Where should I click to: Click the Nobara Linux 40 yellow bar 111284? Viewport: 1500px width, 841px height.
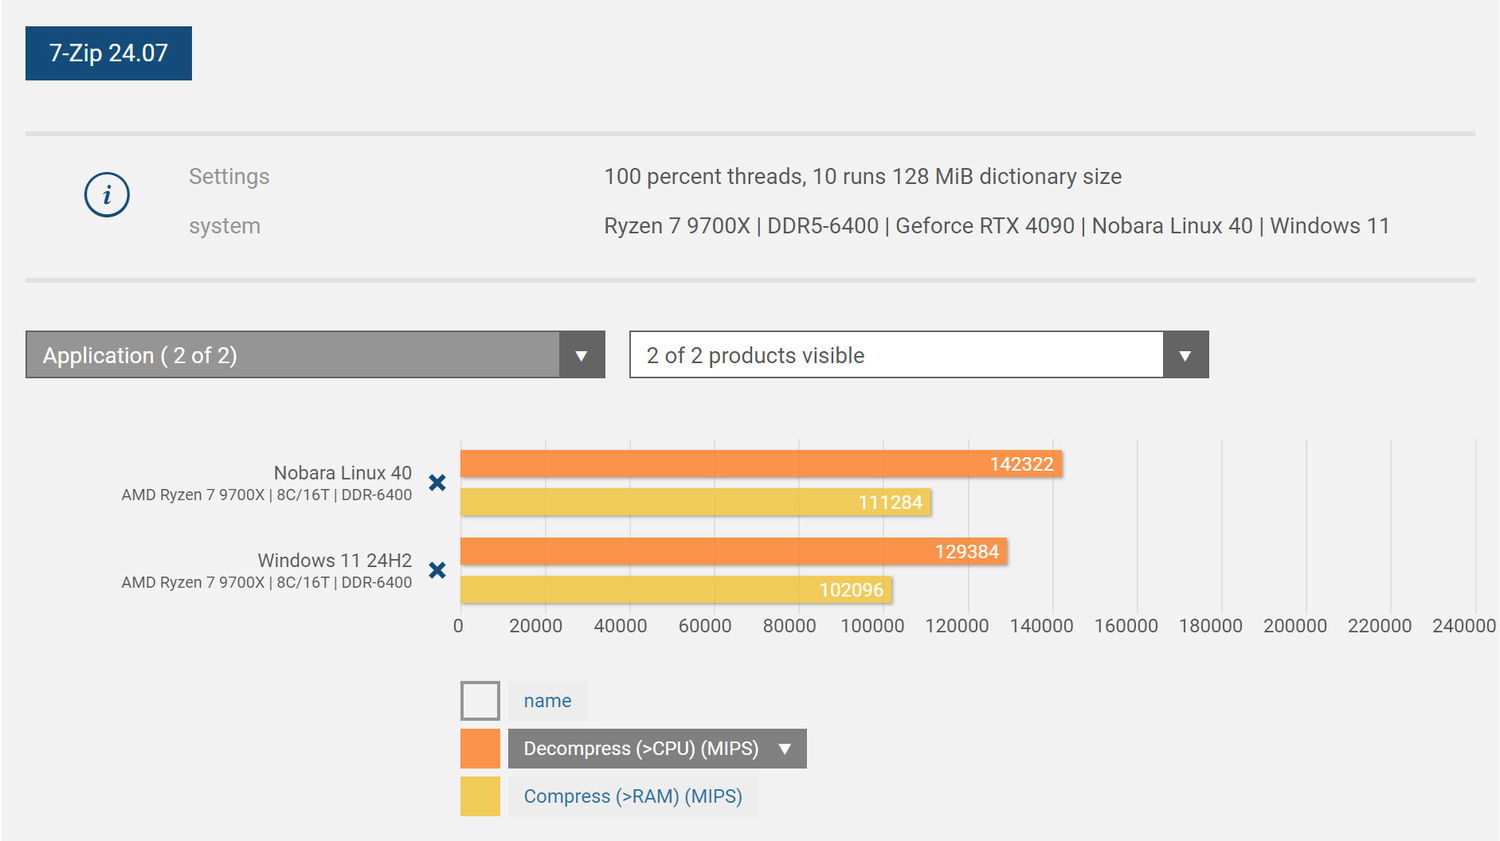[x=695, y=502]
